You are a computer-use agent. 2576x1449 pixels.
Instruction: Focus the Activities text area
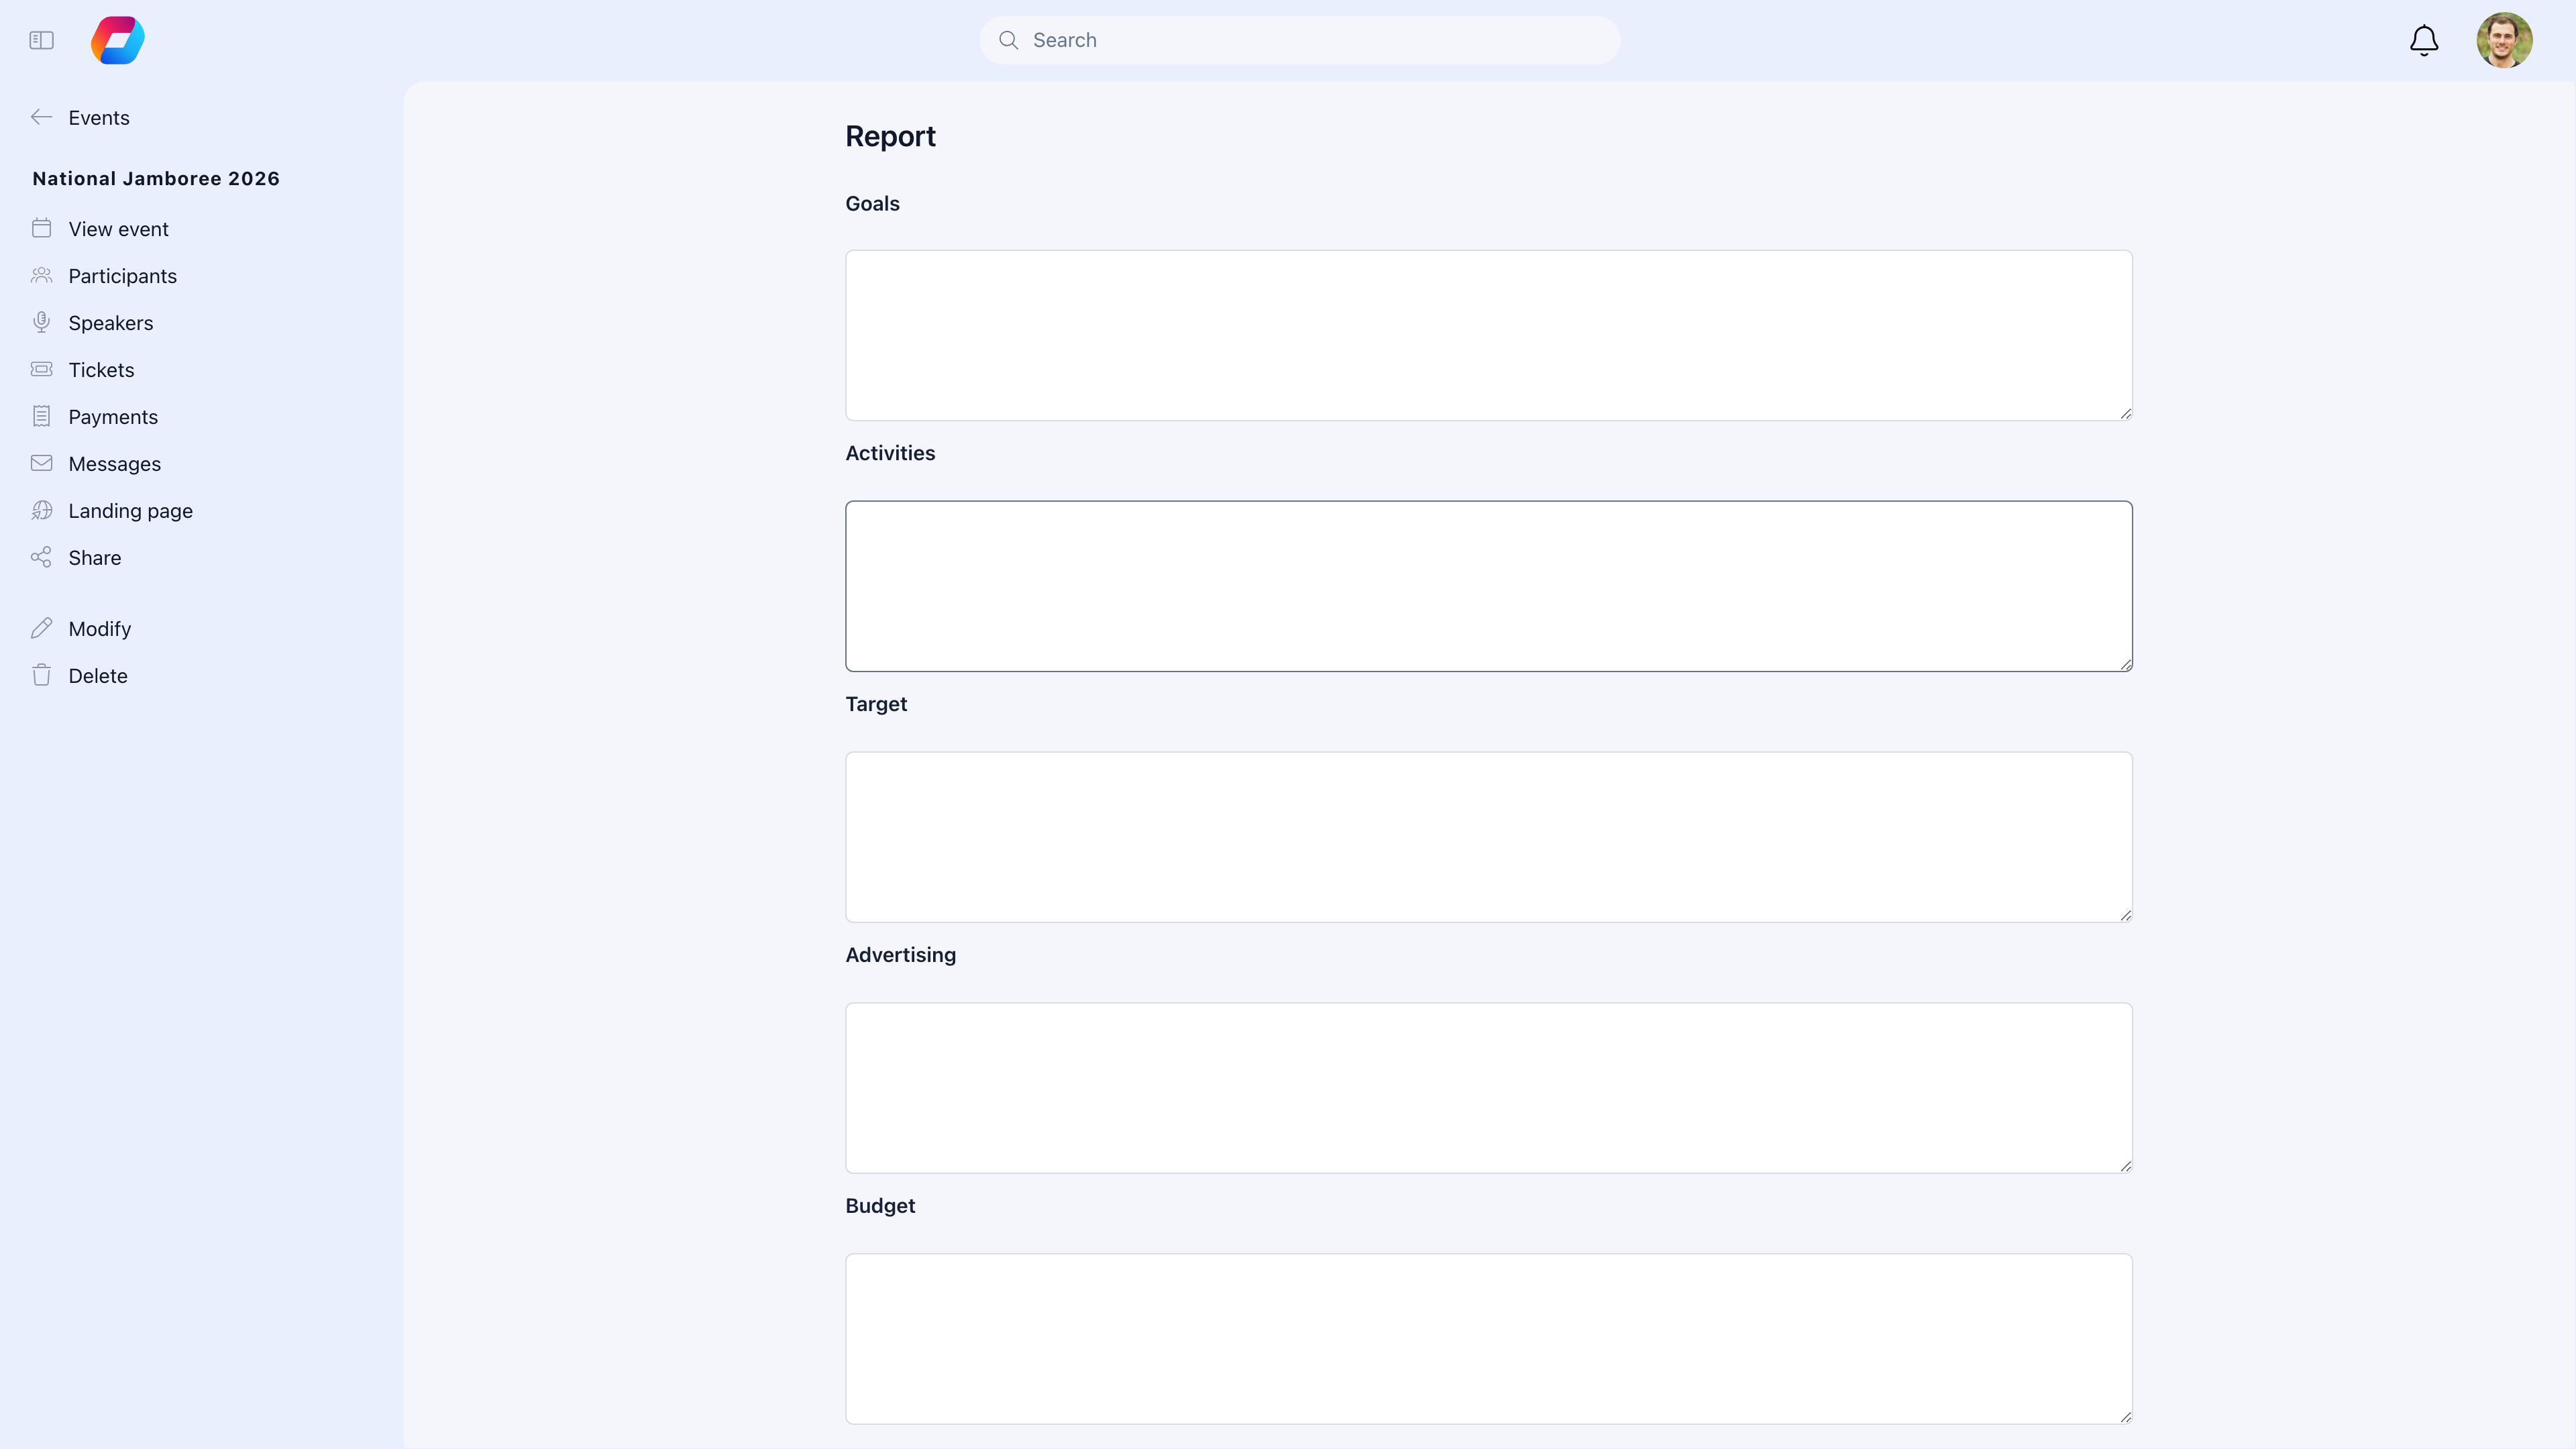pyautogui.click(x=1488, y=586)
